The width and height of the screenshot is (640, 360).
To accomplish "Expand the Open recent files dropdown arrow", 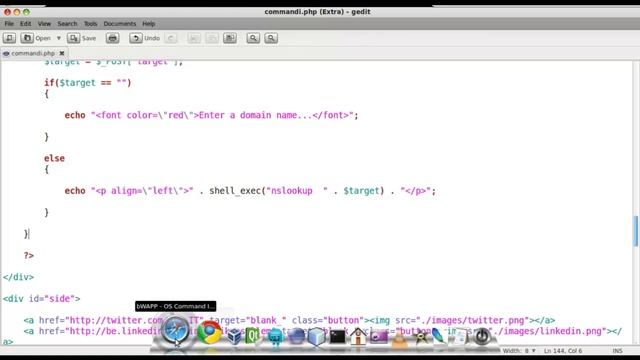I will coord(59,38).
